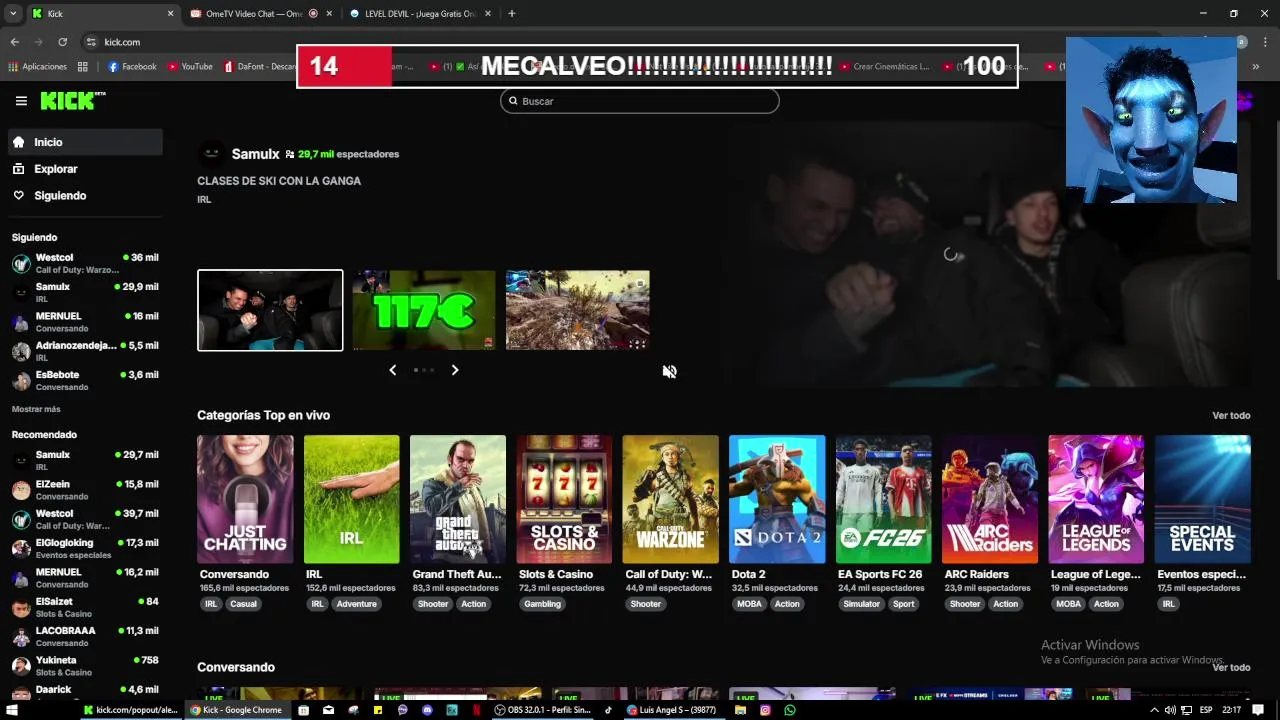Expand followed channels with Mostrar más
Screen dimensions: 1280x720
tap(36, 409)
